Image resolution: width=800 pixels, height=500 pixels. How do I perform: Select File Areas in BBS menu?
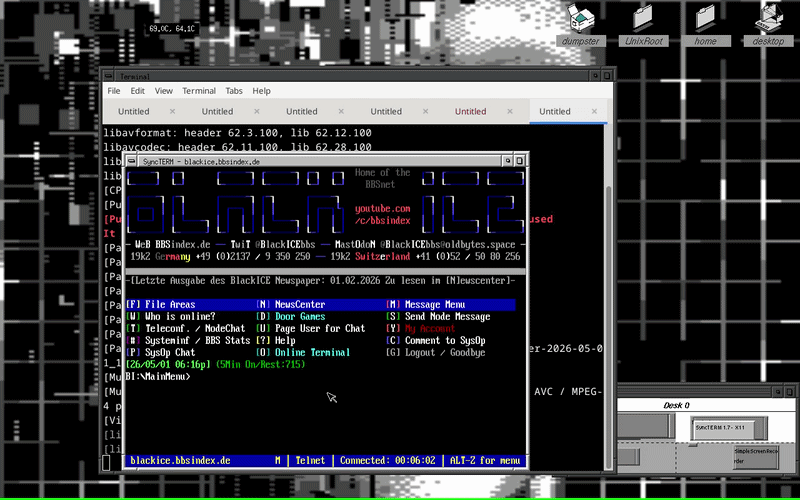[x=161, y=305]
